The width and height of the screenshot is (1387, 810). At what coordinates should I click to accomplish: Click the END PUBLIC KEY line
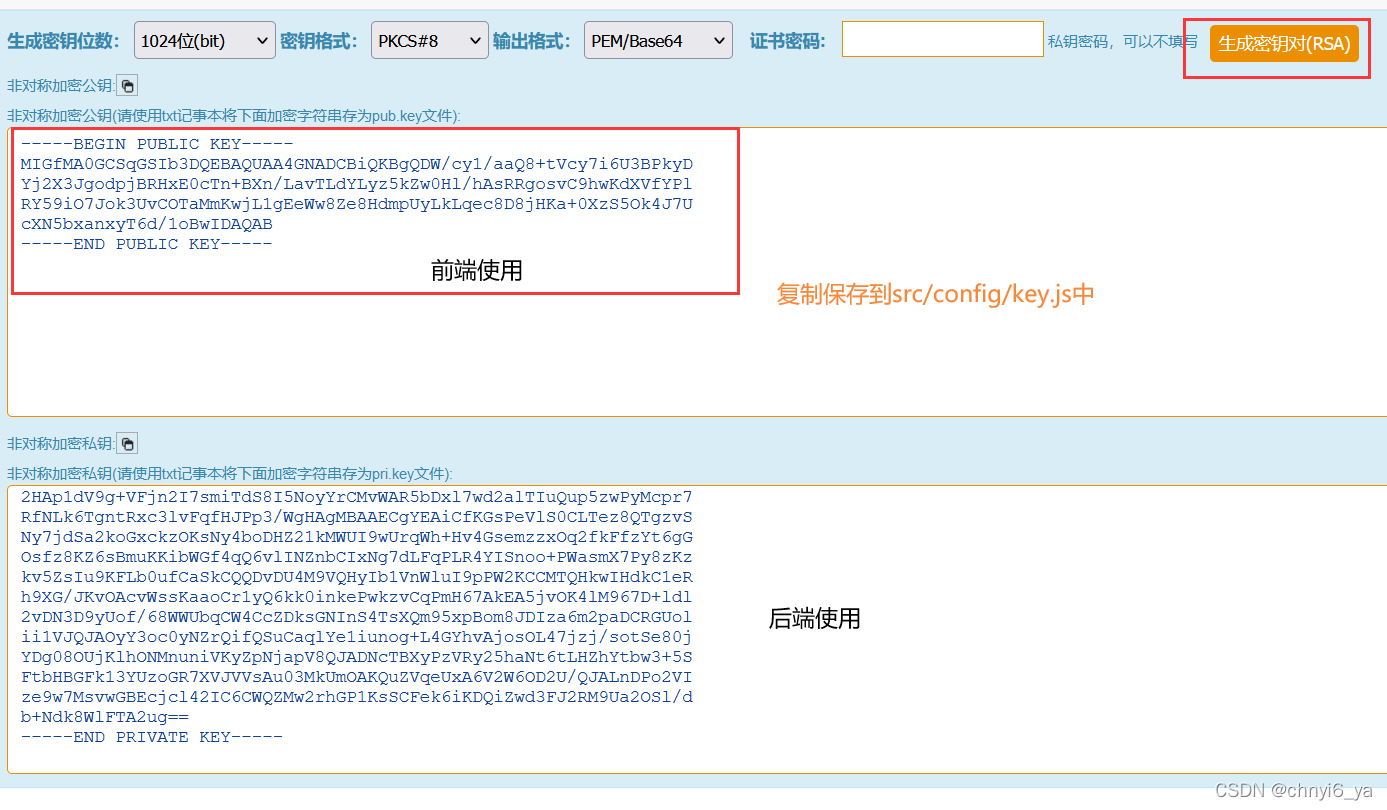click(x=146, y=244)
